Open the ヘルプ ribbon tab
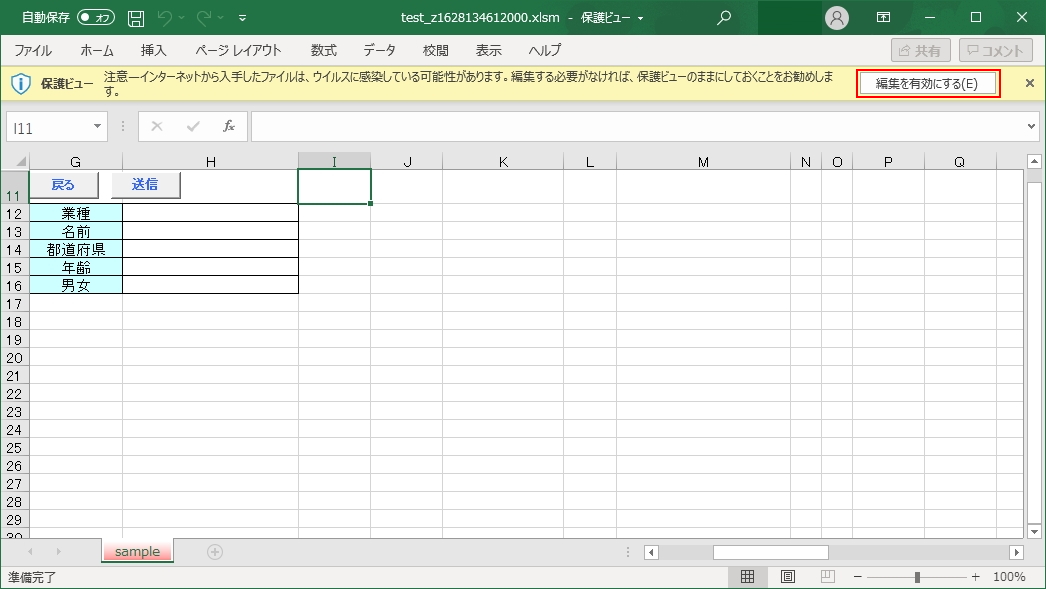This screenshot has width=1046, height=589. 544,51
